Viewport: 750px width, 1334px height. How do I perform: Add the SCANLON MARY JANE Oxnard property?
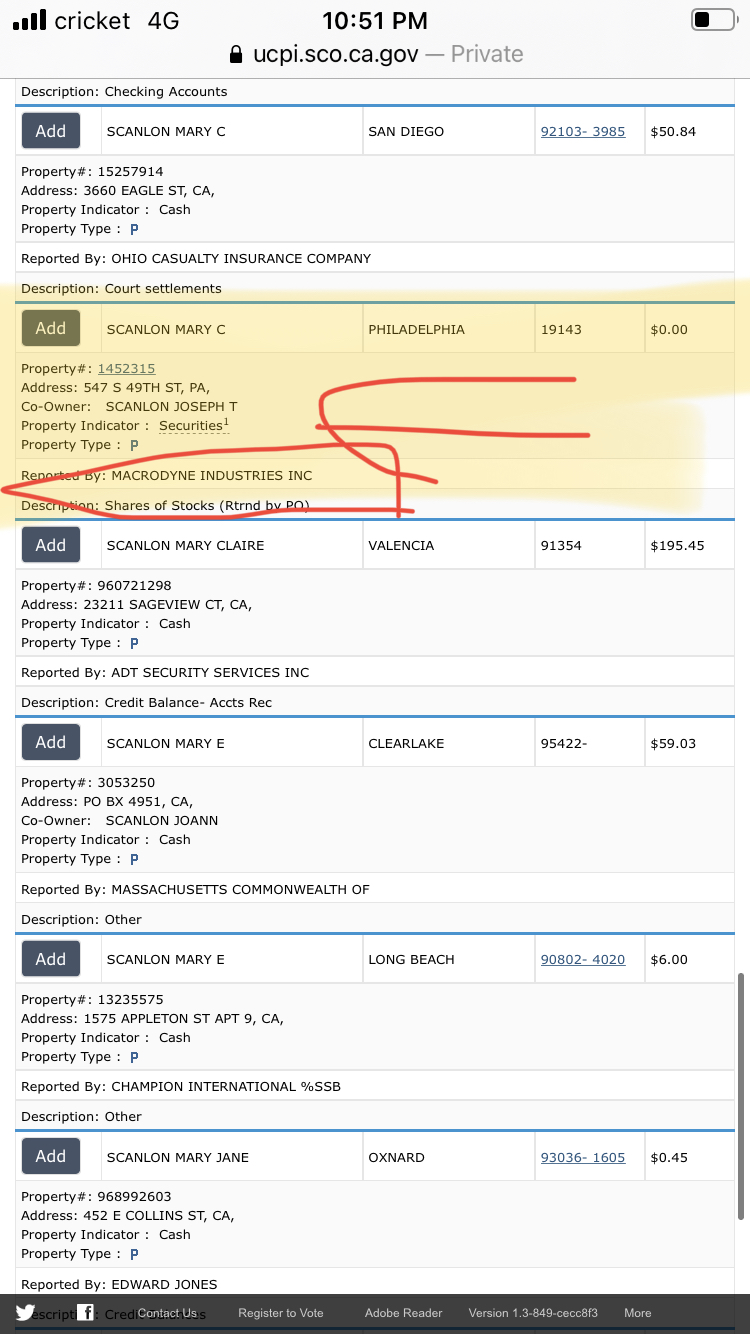click(51, 1156)
